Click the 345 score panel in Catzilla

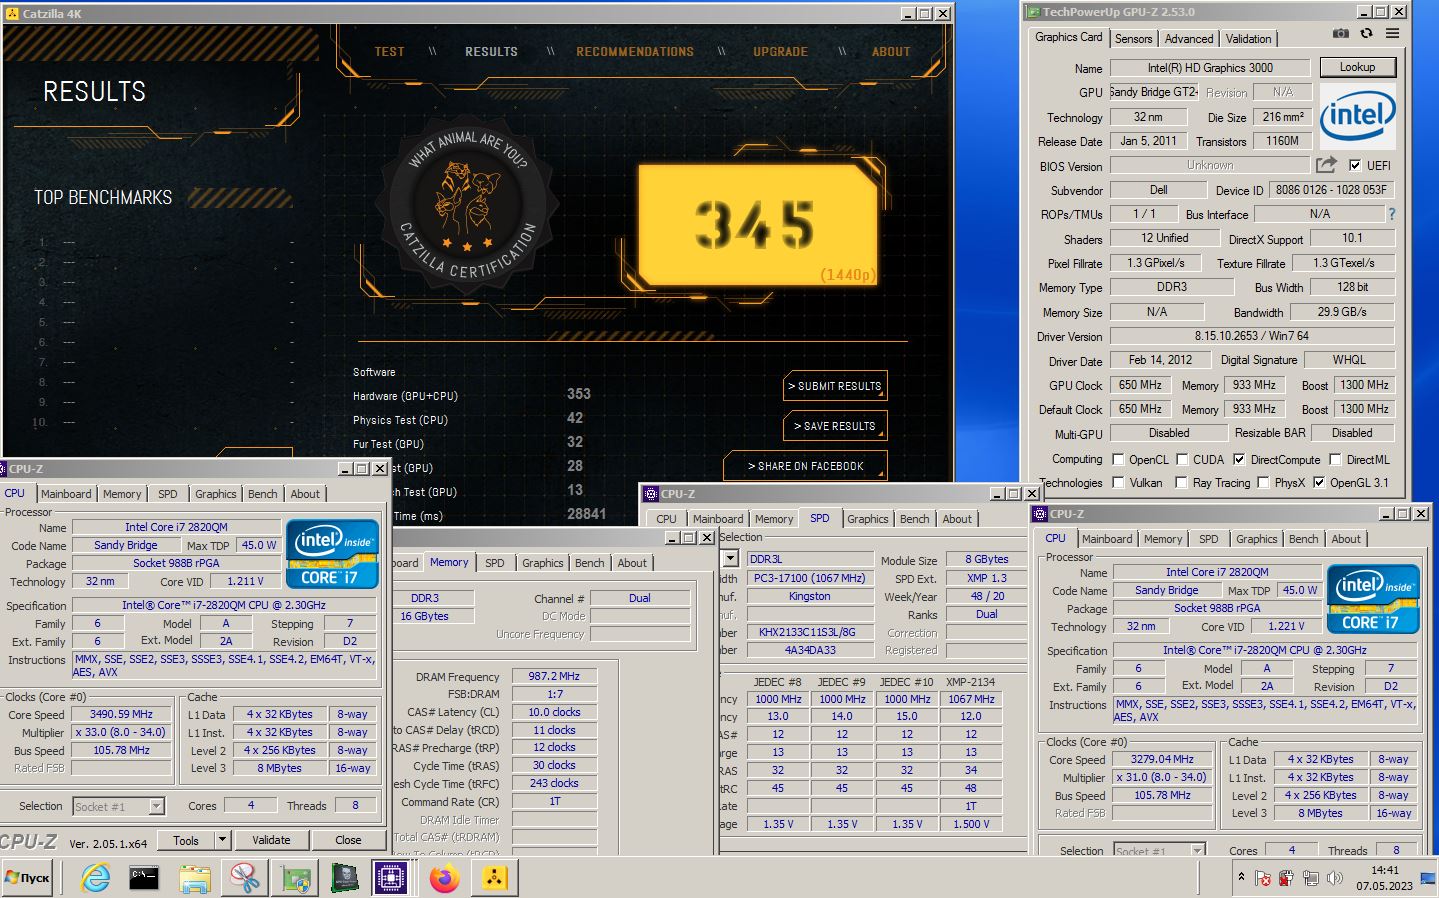point(757,224)
